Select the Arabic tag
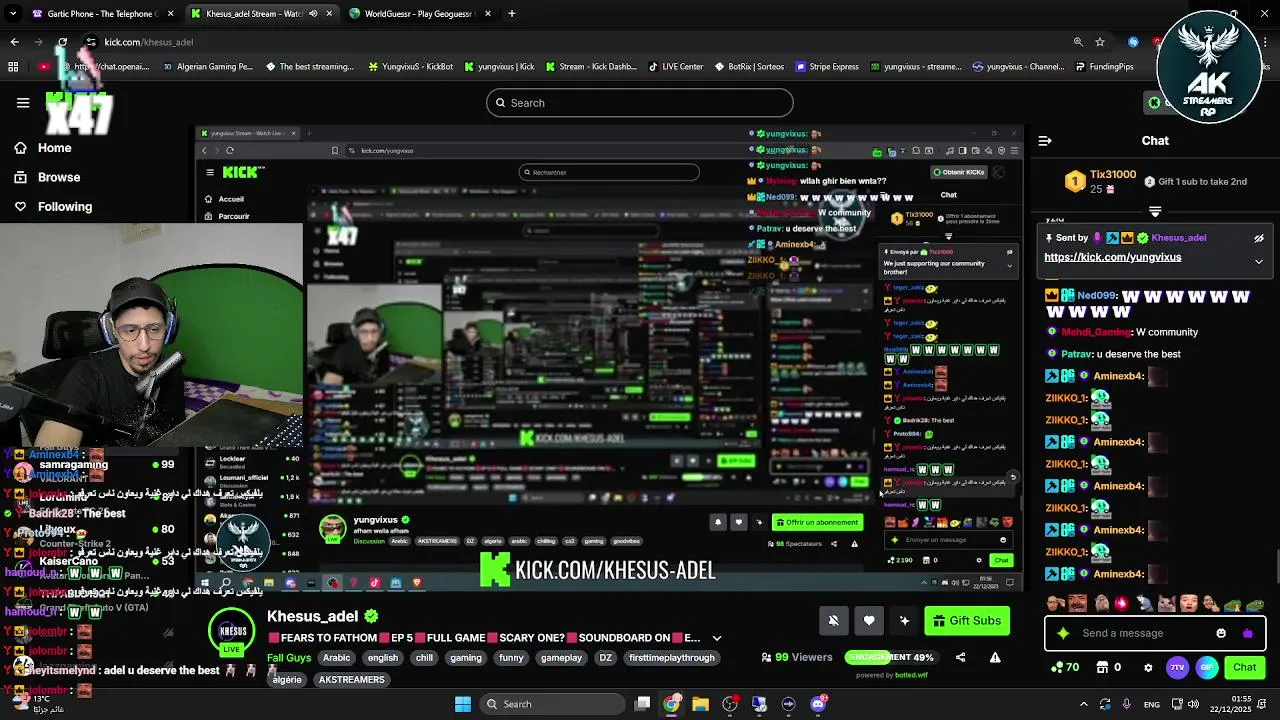 (337, 658)
